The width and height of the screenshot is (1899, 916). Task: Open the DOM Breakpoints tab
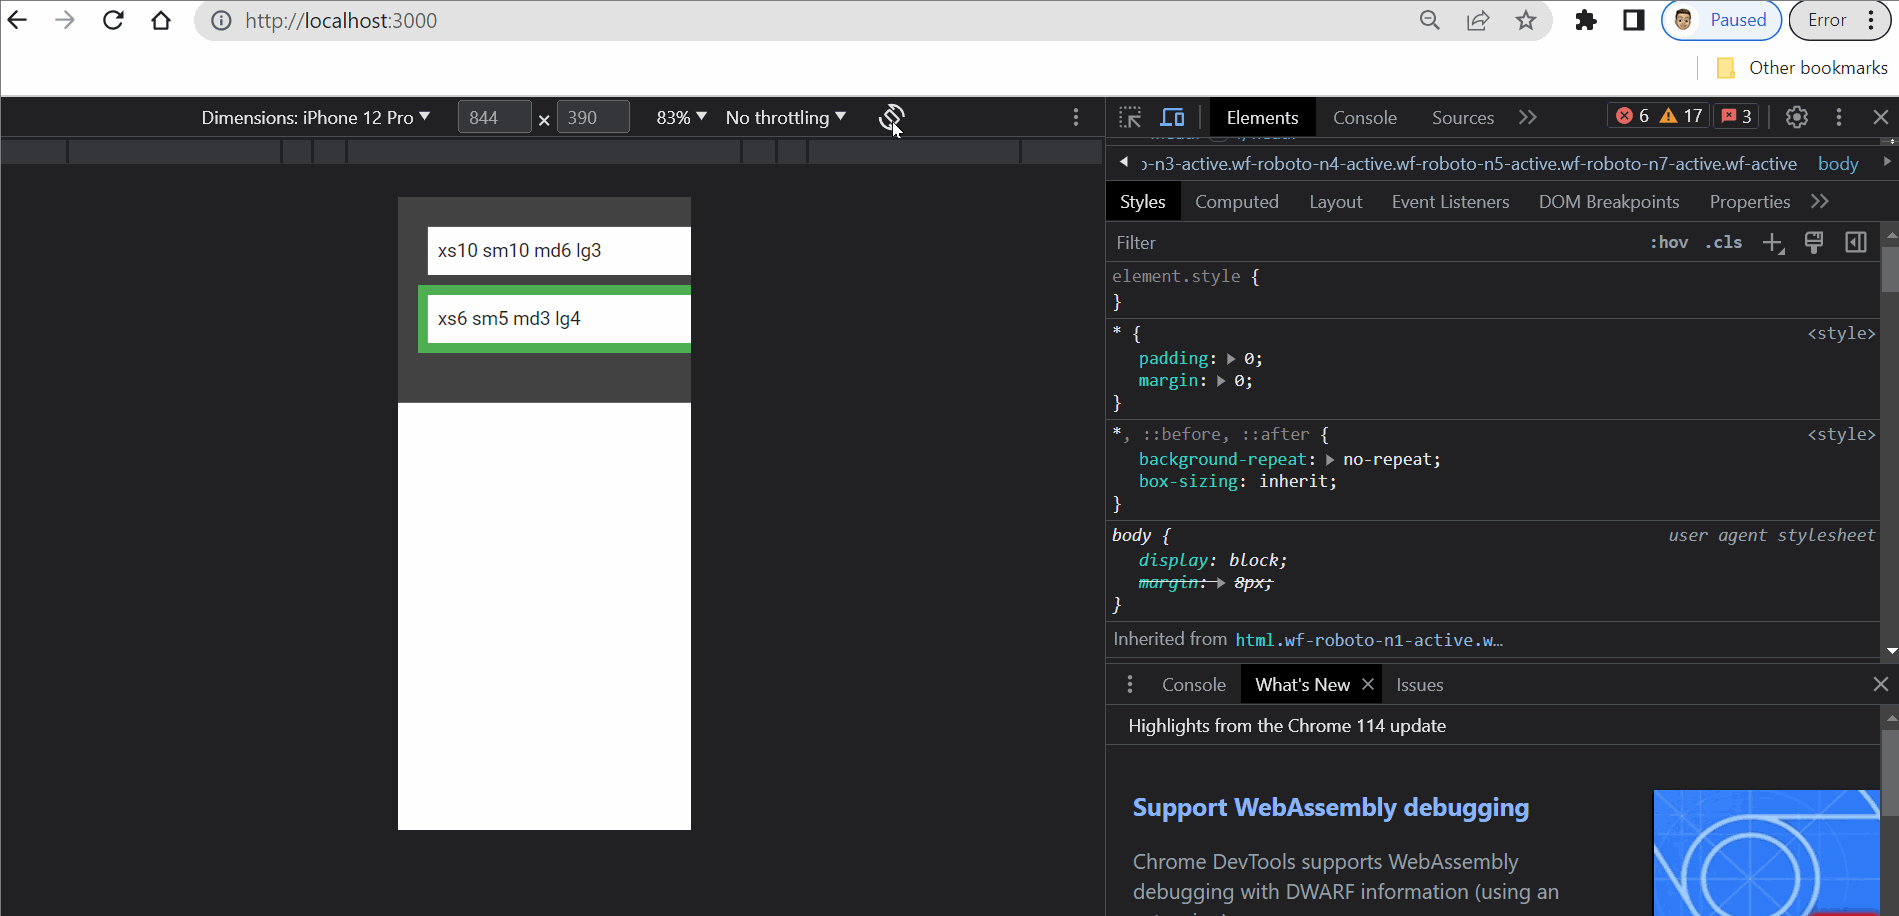1608,202
